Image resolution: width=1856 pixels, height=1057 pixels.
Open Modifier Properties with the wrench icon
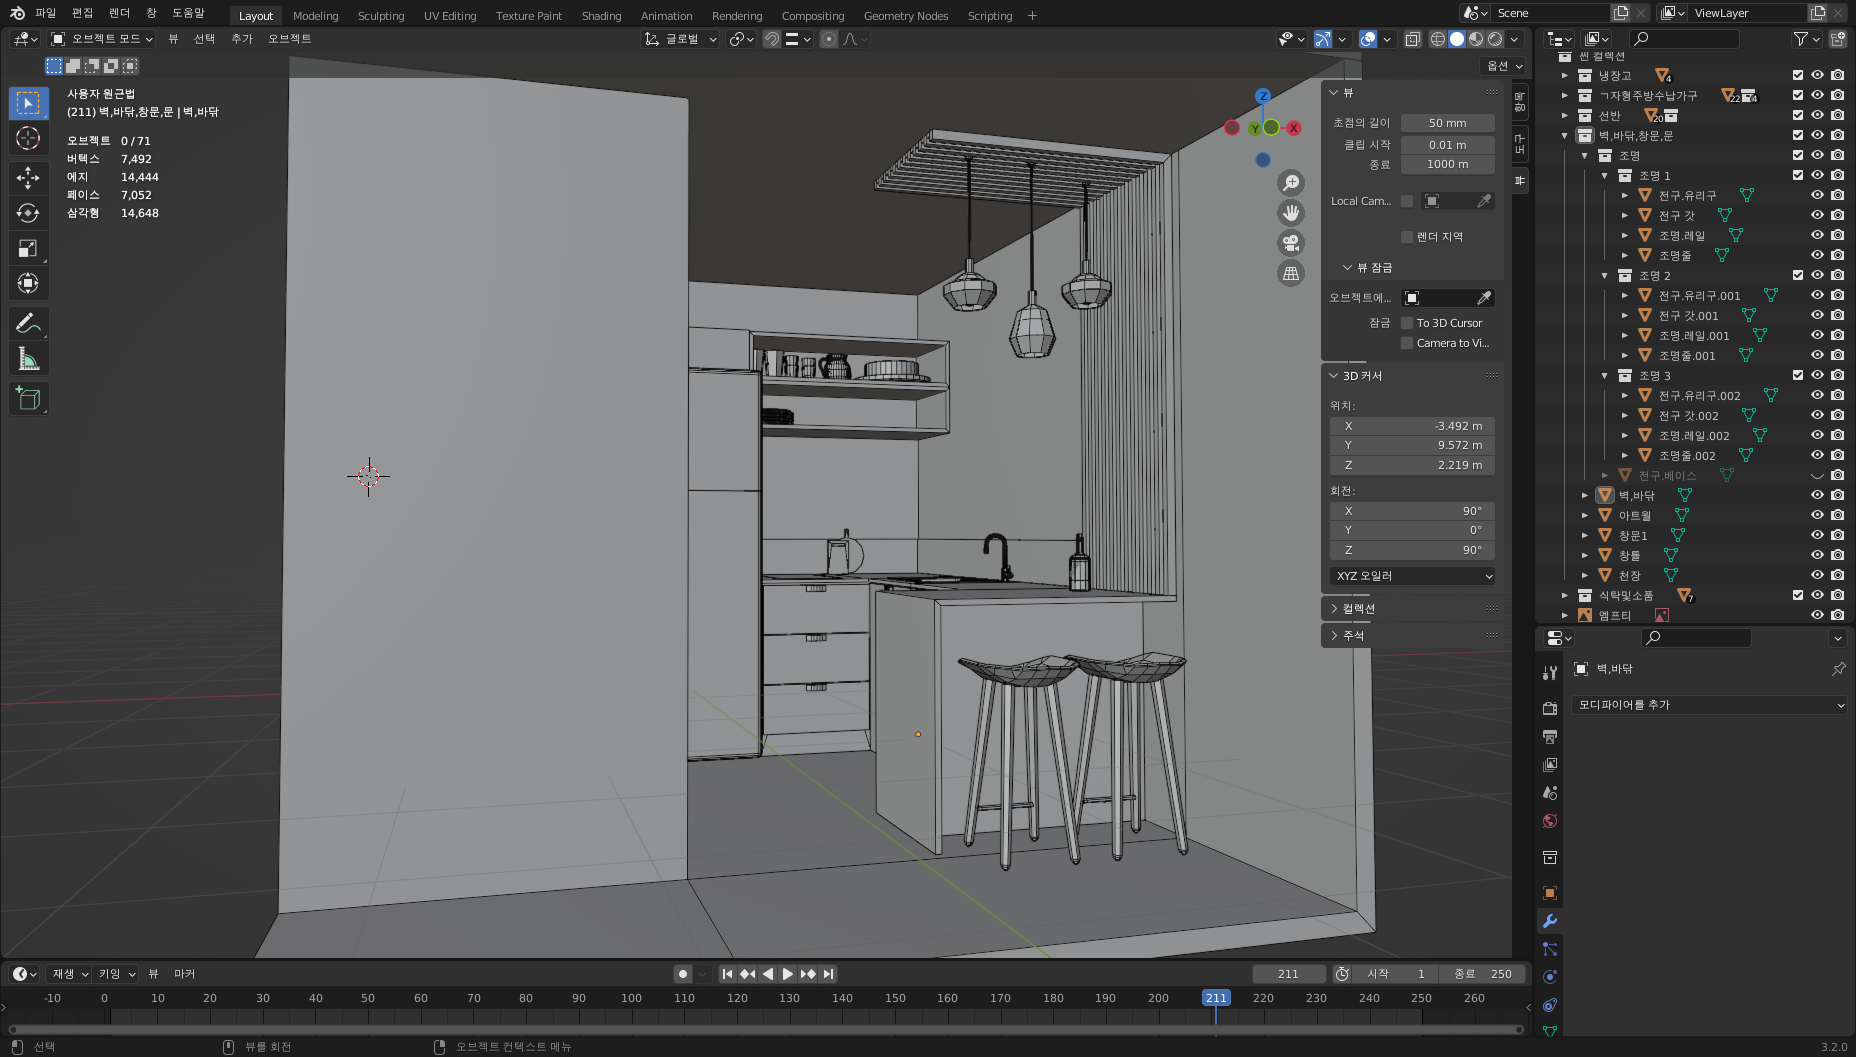[1549, 921]
